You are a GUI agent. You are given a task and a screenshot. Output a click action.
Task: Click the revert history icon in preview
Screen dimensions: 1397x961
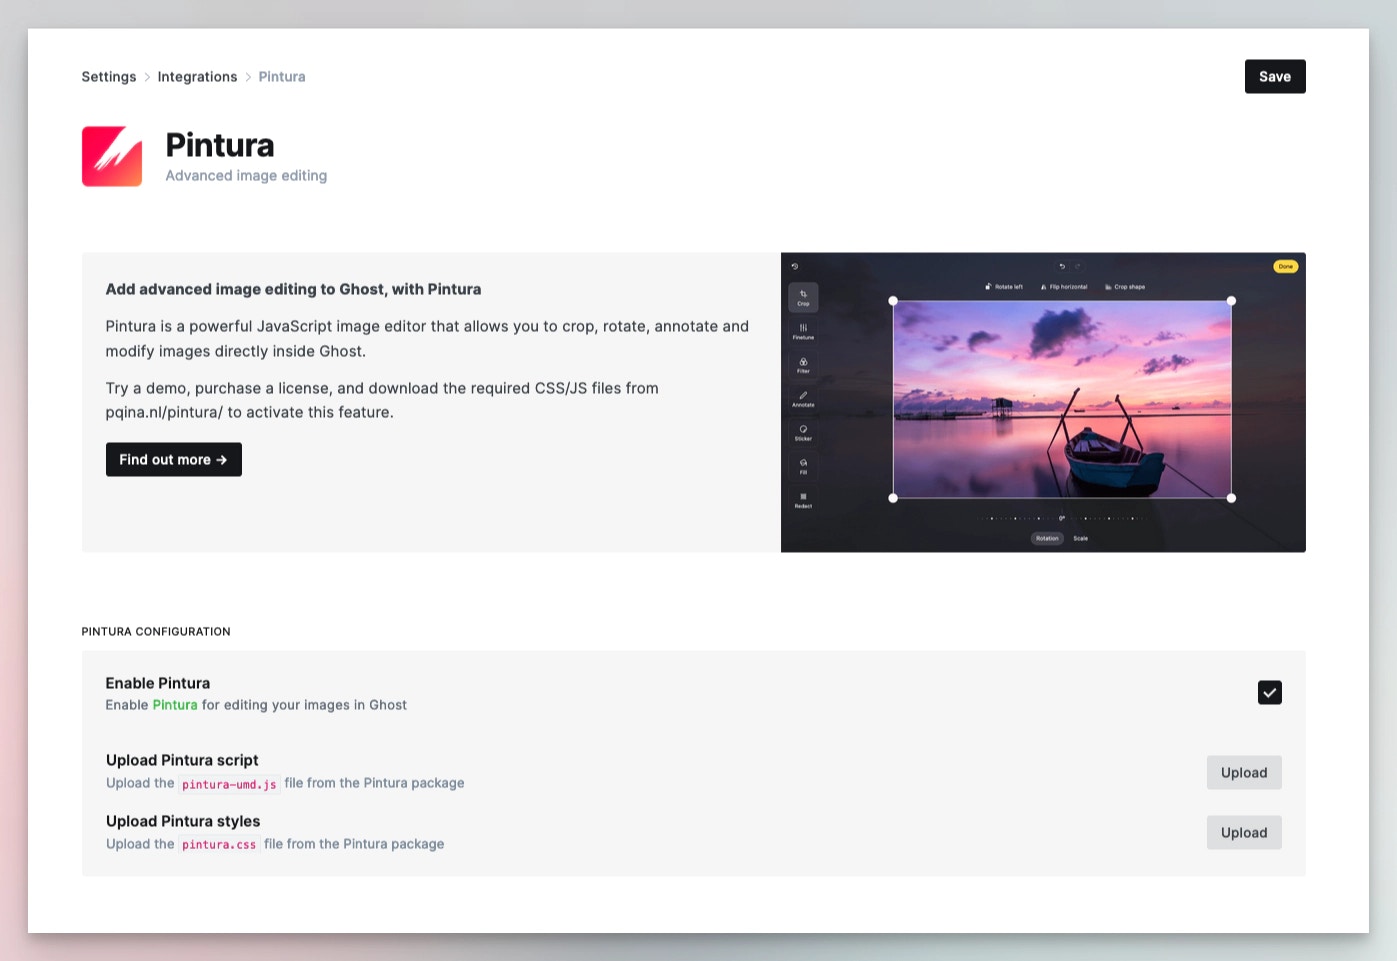coord(795,267)
